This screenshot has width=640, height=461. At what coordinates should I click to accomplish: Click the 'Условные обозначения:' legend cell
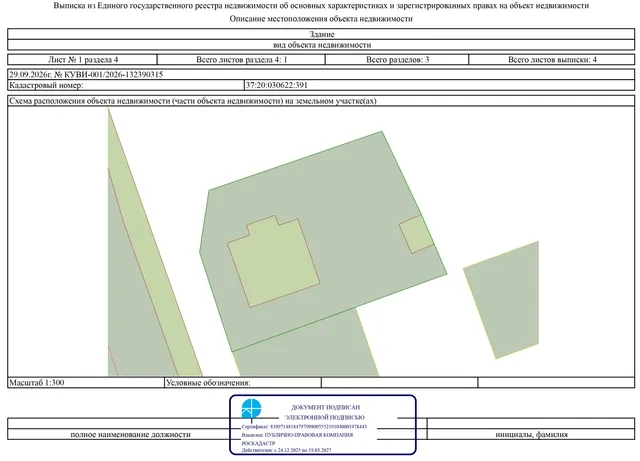pos(243,383)
